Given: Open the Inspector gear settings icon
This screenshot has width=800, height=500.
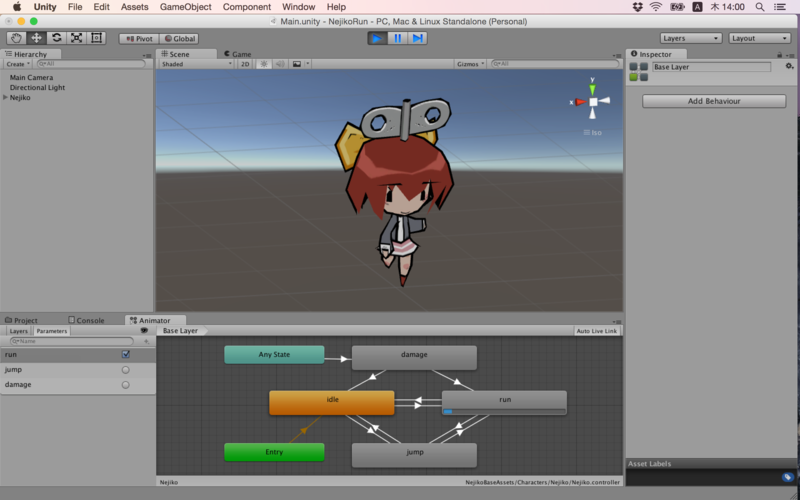Looking at the screenshot, I should click(x=789, y=66).
